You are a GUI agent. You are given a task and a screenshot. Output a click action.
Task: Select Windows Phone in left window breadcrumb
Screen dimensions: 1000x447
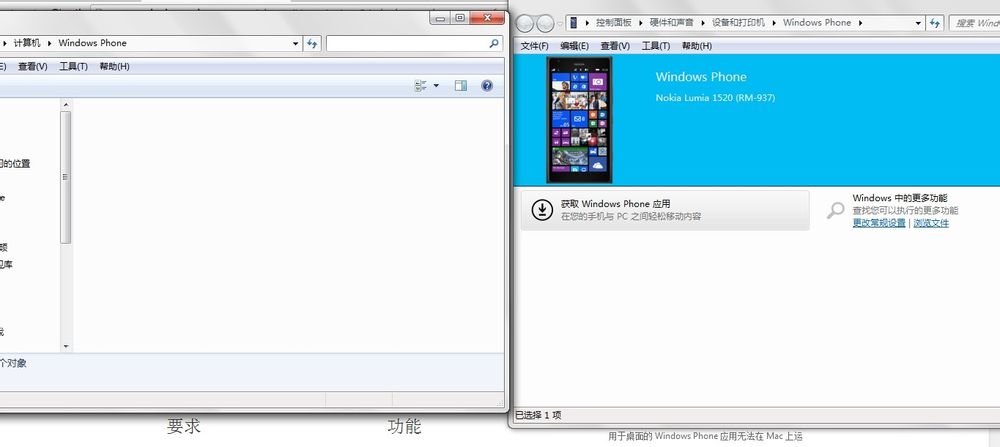92,43
